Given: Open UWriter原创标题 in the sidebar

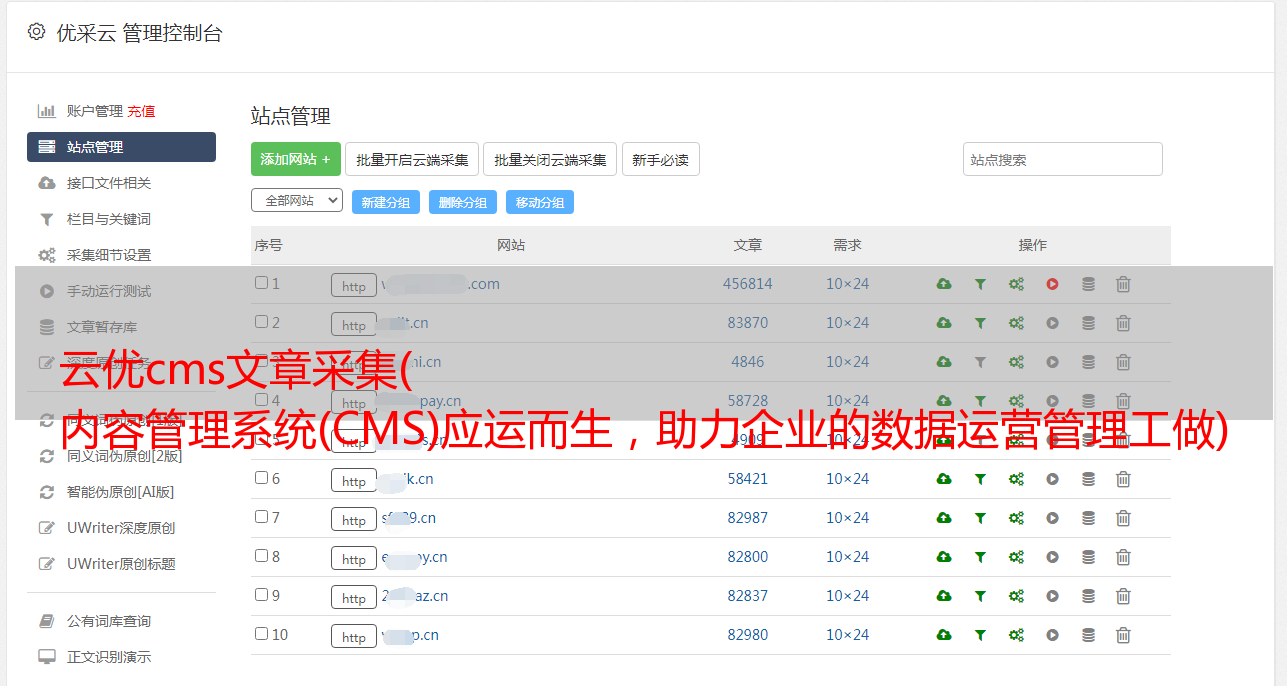Looking at the screenshot, I should click(x=121, y=564).
